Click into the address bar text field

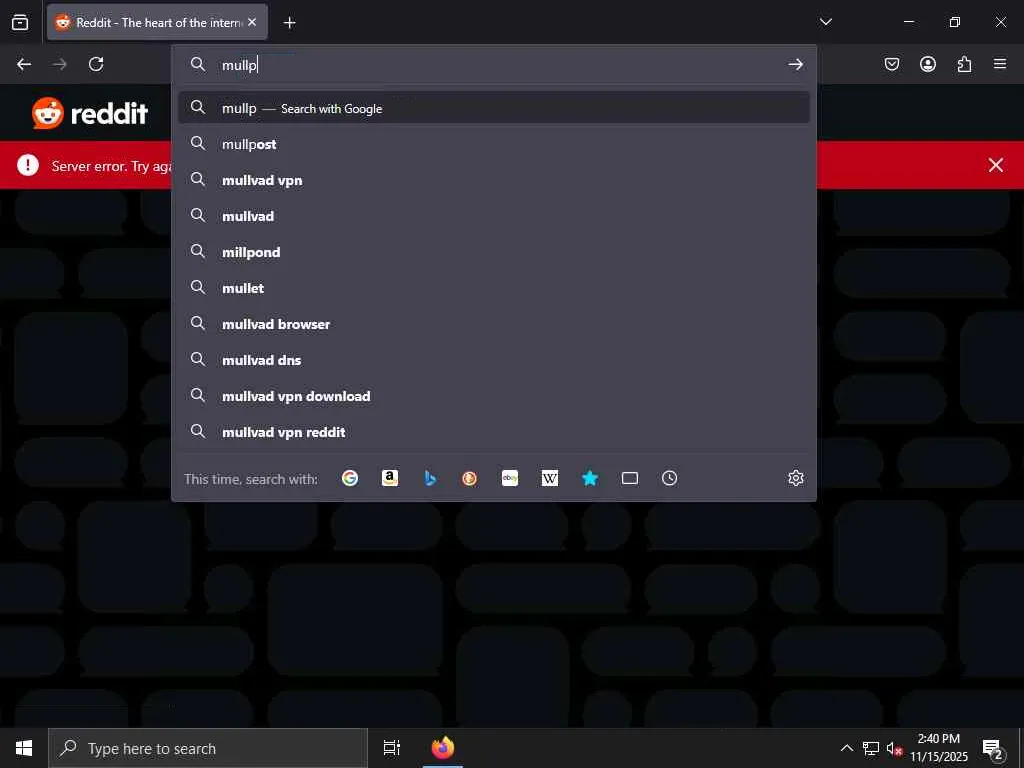496,64
